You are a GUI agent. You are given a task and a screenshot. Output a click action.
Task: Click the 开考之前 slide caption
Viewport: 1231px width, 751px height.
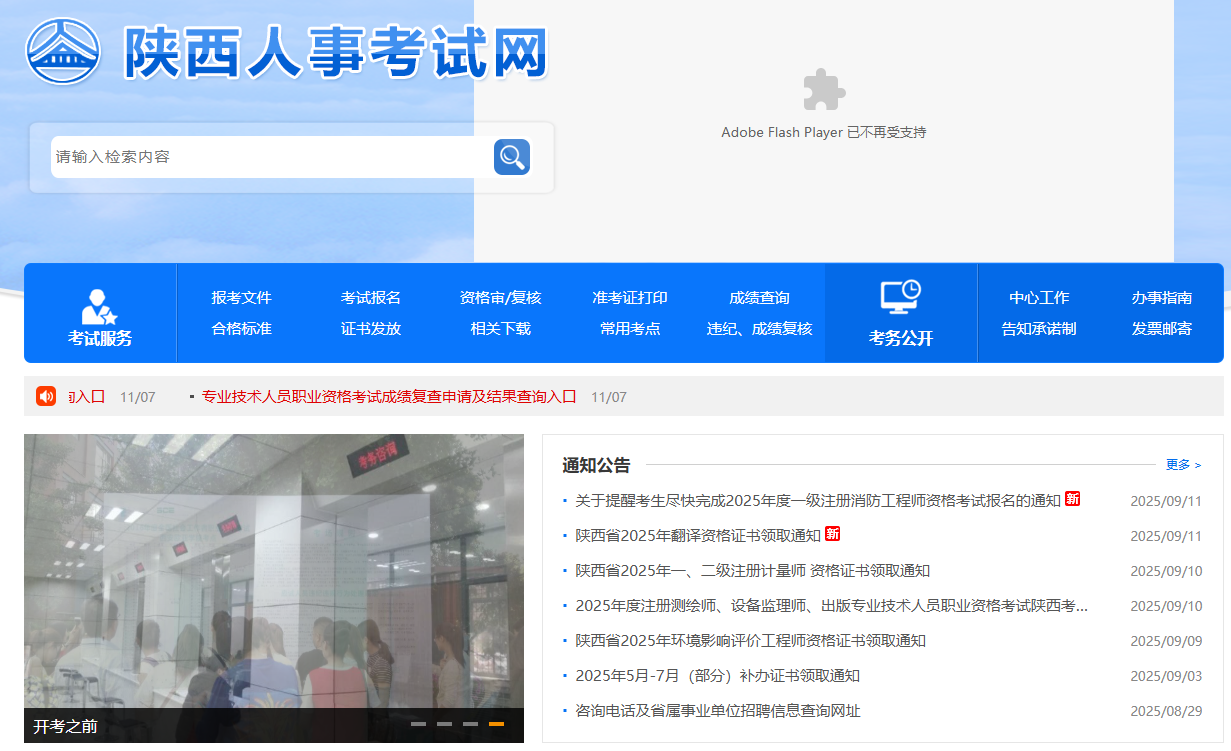65,727
